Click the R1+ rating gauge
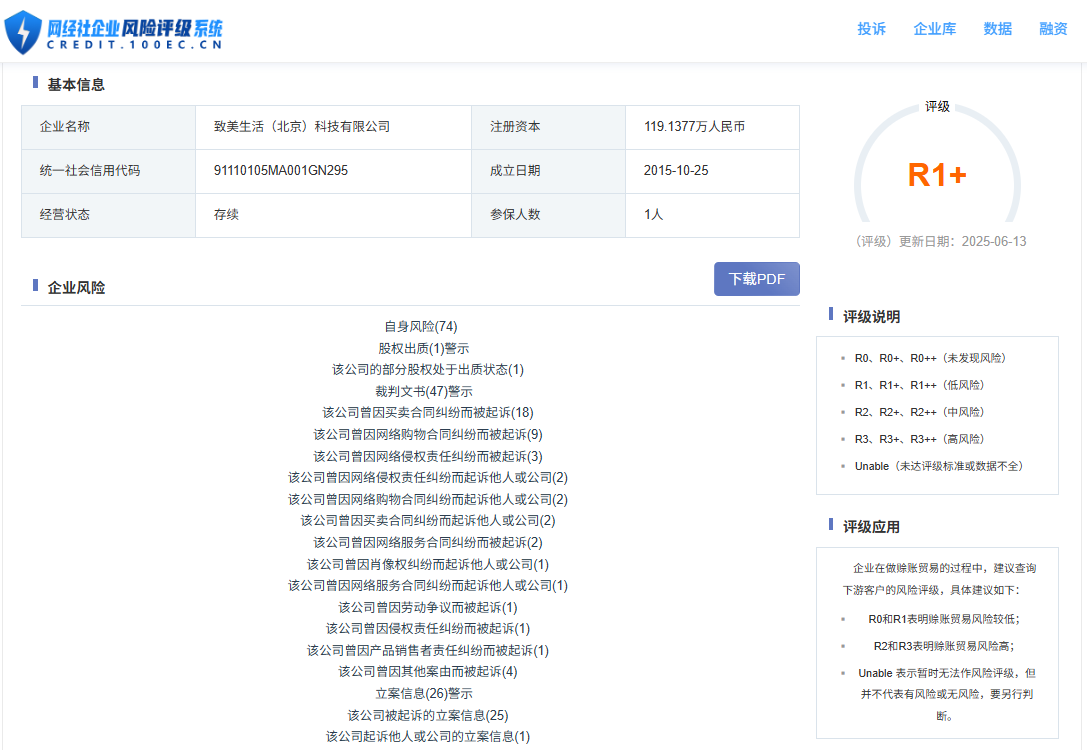 (937, 175)
